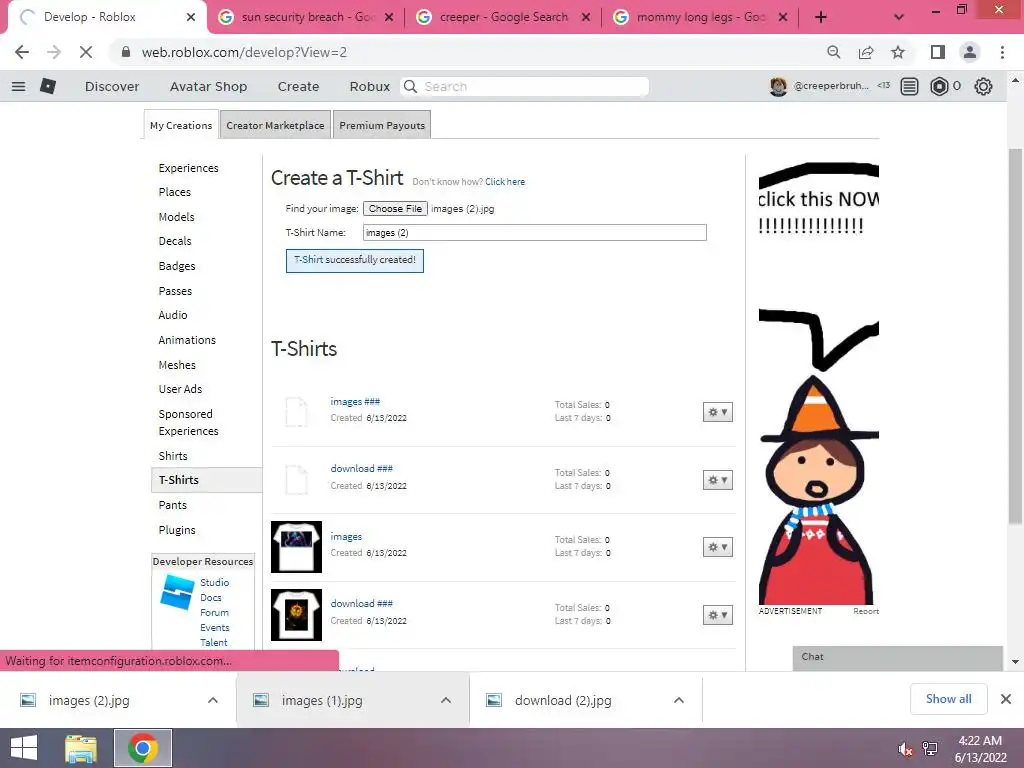Click the Report advertisement link
The image size is (1024, 768).
(x=865, y=611)
